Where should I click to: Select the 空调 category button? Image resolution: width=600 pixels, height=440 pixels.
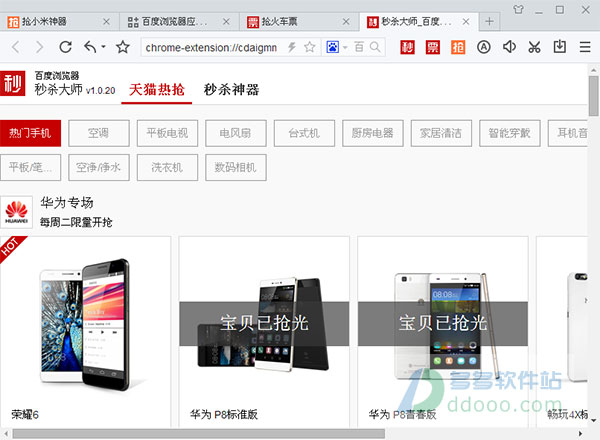coord(99,133)
